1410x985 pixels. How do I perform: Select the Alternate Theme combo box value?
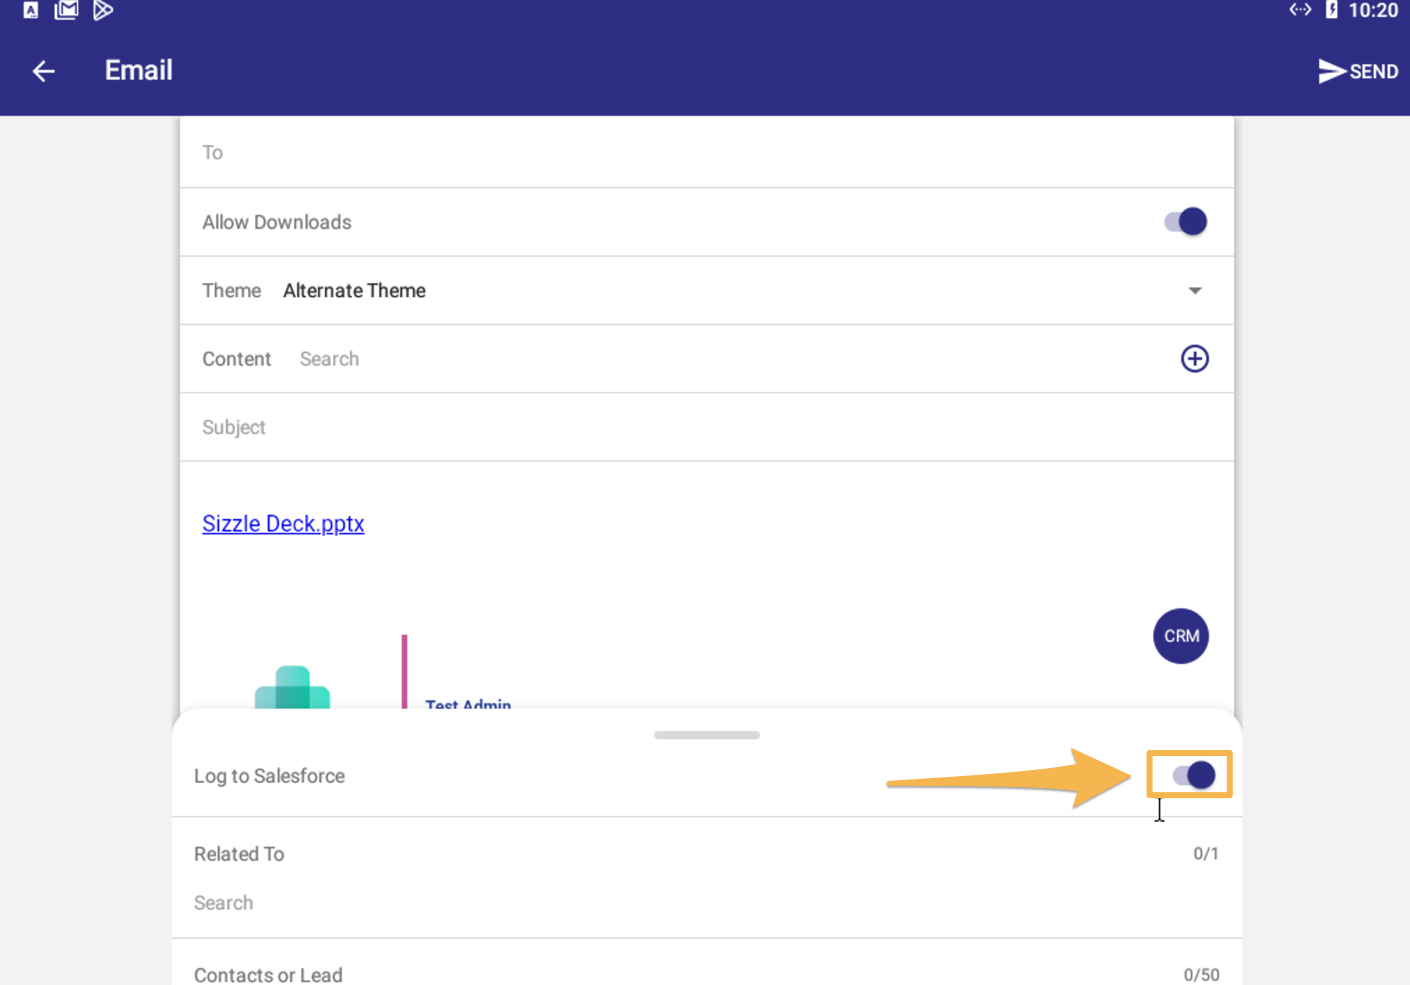click(x=354, y=291)
